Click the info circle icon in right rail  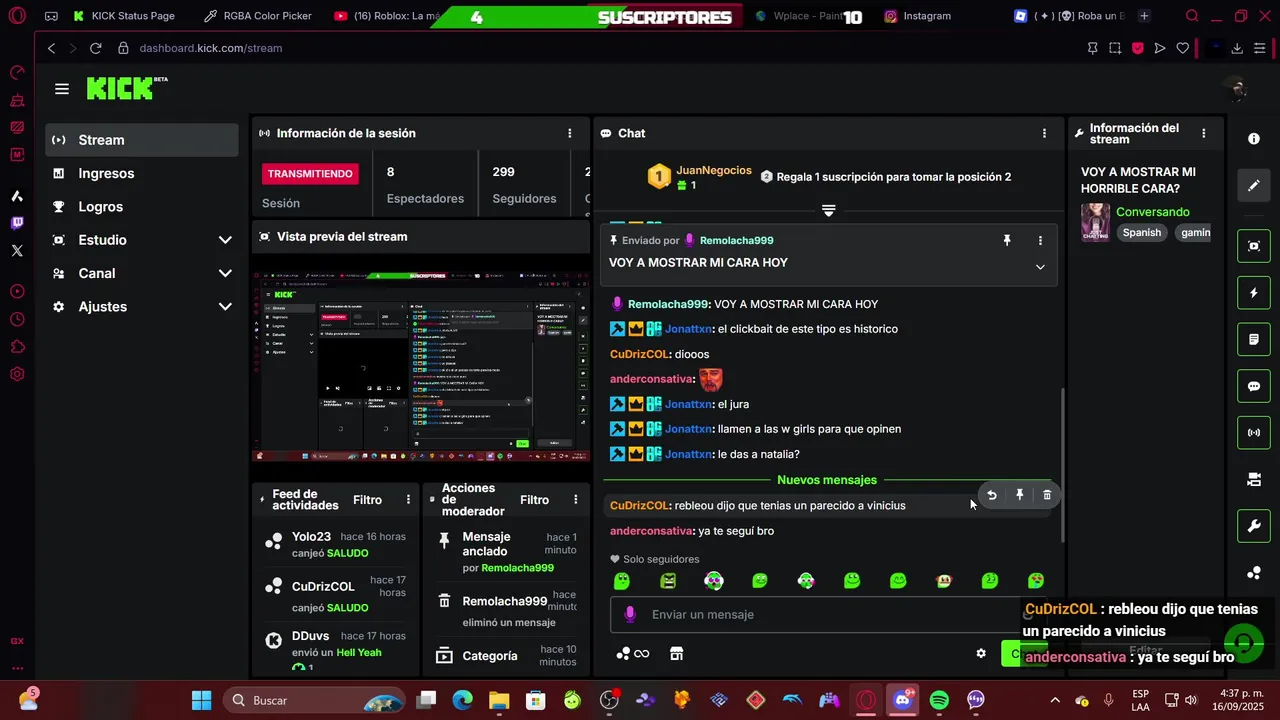pos(1254,138)
